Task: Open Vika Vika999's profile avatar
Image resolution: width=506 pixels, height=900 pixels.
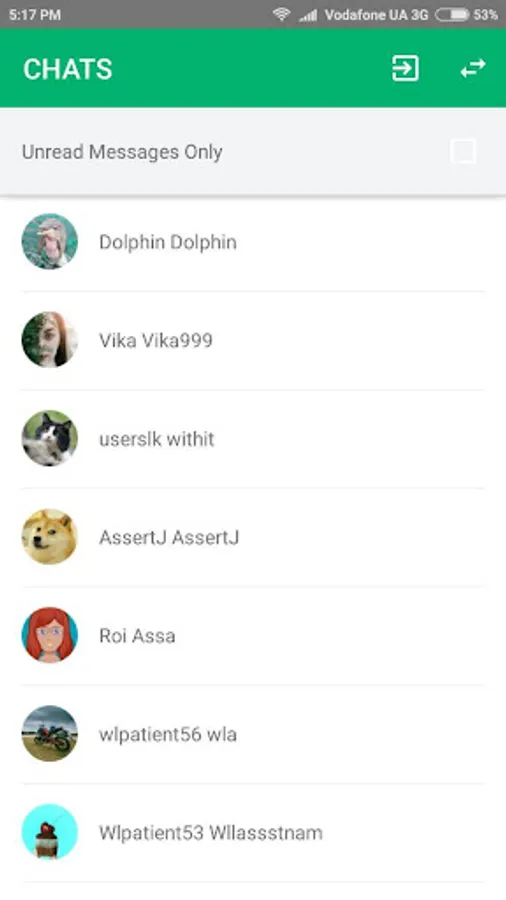Action: tap(50, 340)
